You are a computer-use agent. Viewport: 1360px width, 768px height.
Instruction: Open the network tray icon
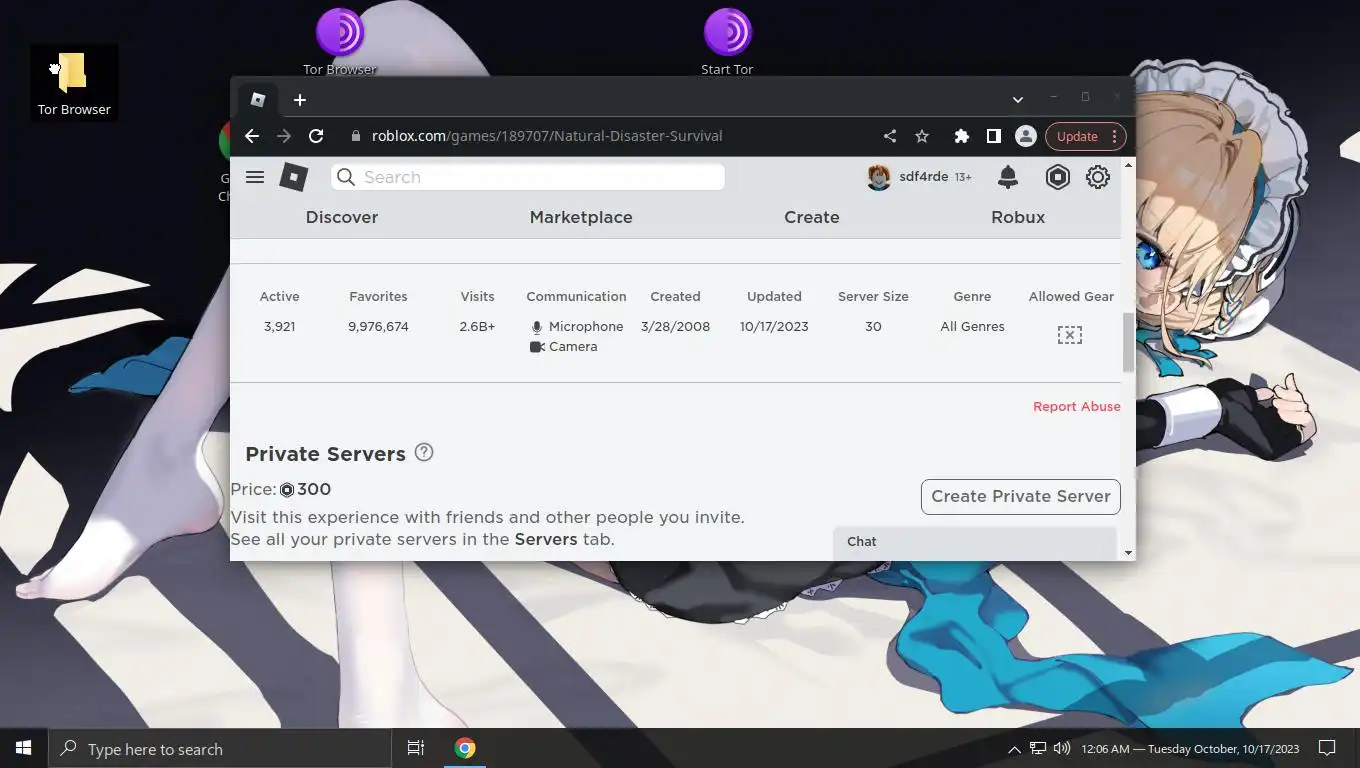click(1038, 748)
